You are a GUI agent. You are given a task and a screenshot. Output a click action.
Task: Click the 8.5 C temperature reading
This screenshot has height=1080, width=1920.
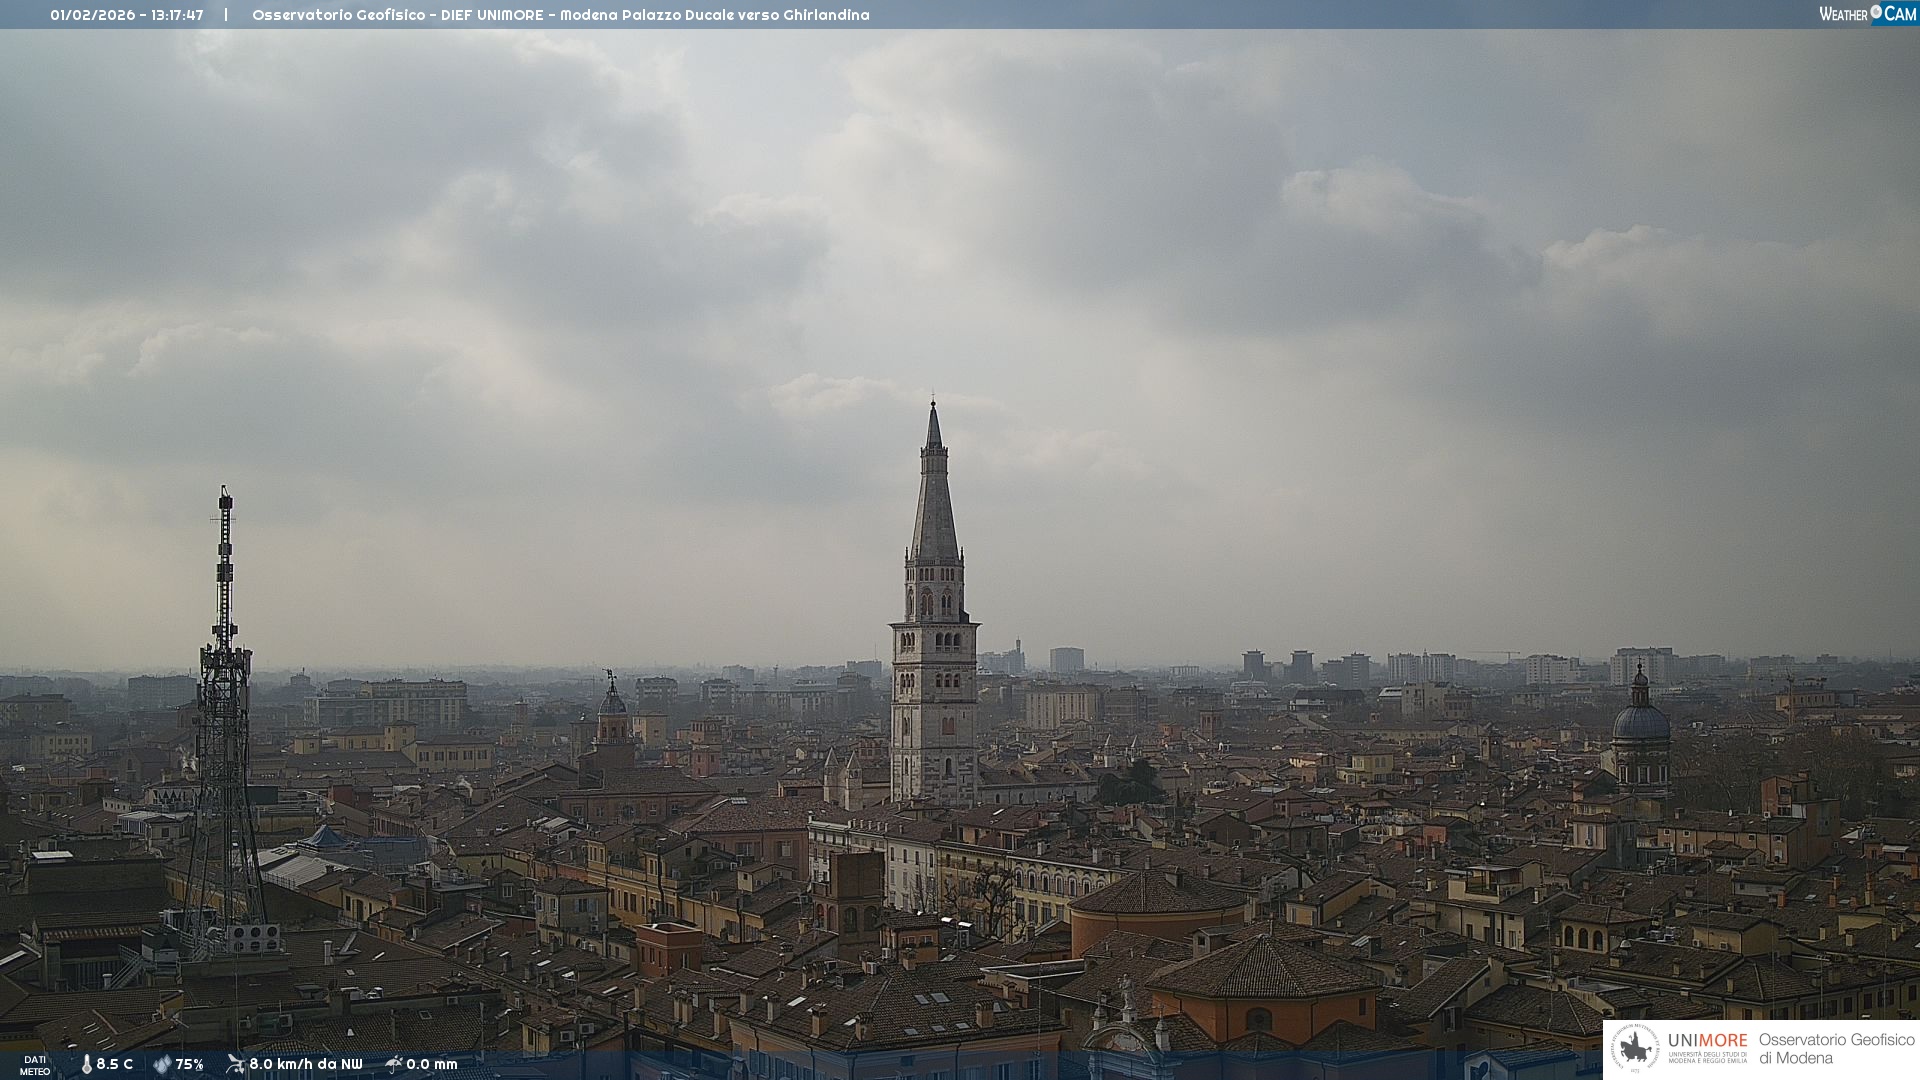[115, 1064]
